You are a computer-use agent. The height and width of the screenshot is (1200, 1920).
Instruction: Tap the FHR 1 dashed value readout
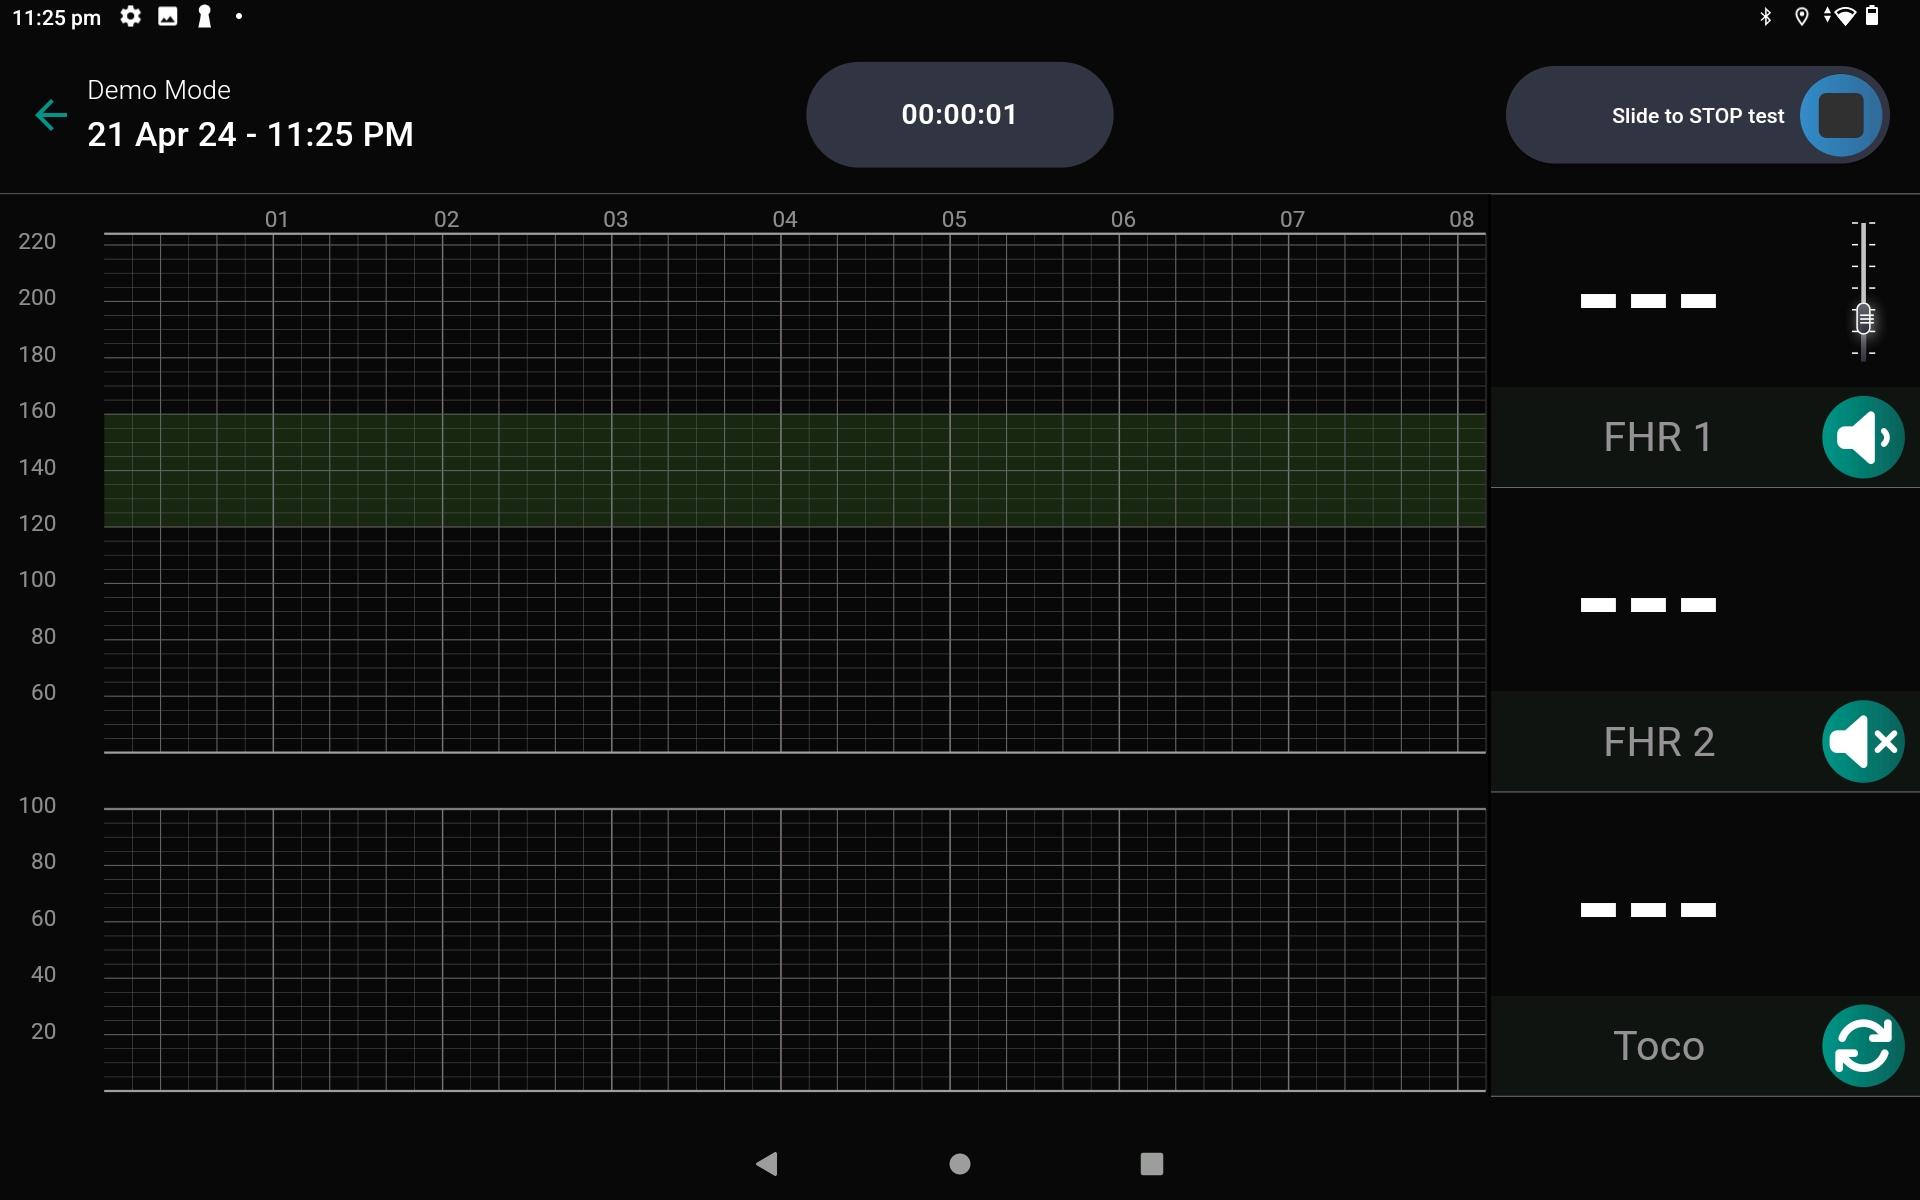point(1648,301)
